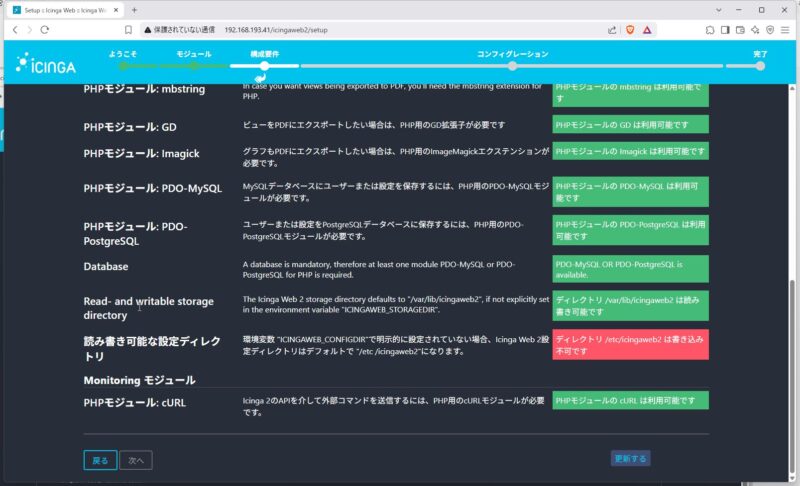800x486 pixels.
Task: Open a new browser tab
Action: tap(134, 10)
